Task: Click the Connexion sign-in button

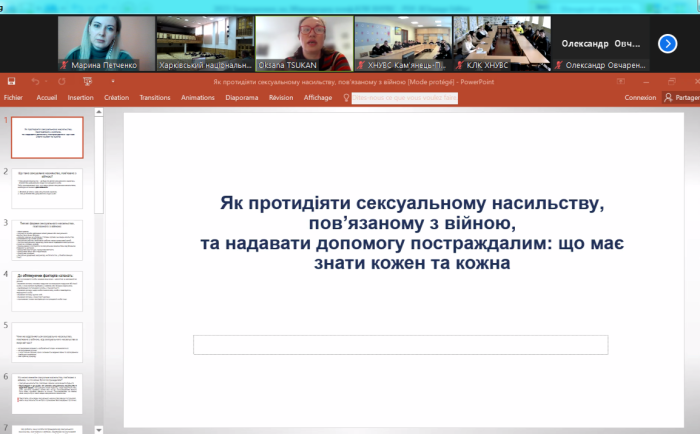Action: click(640, 98)
